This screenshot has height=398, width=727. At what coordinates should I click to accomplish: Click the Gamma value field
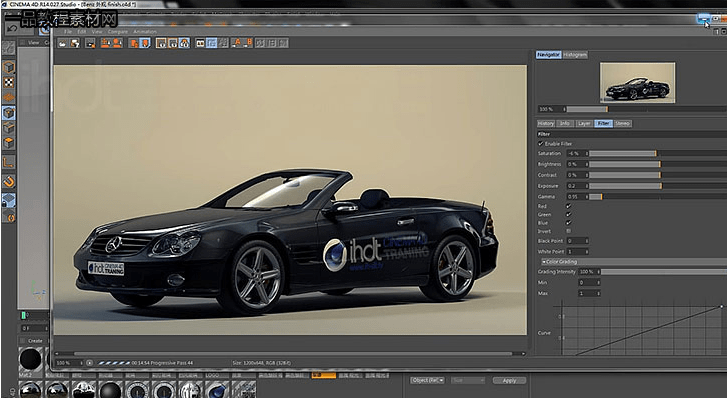pyautogui.click(x=577, y=197)
